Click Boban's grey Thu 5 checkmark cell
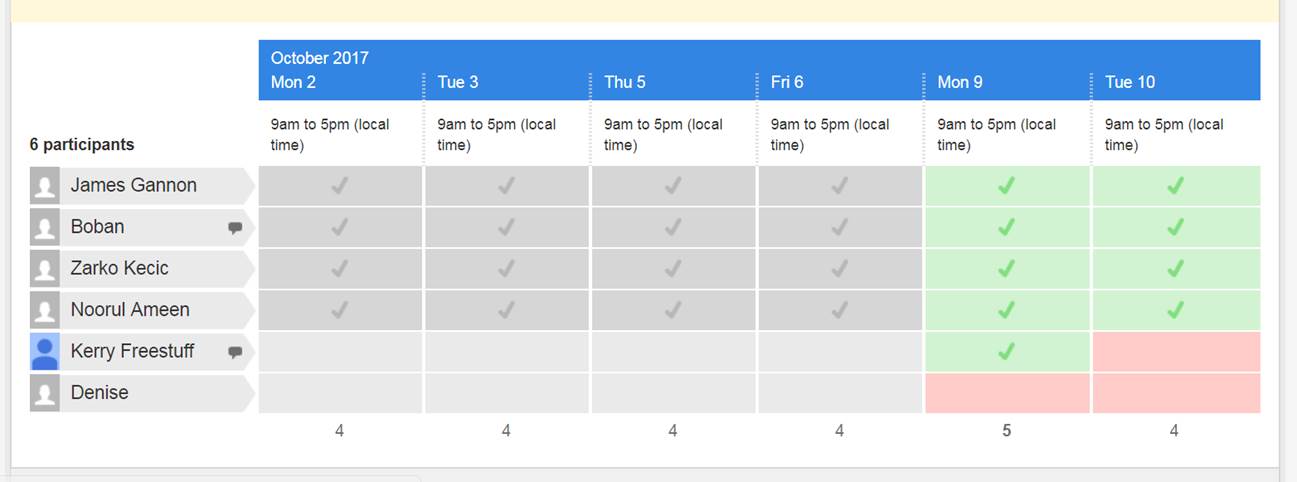This screenshot has width=1297, height=482. point(673,228)
